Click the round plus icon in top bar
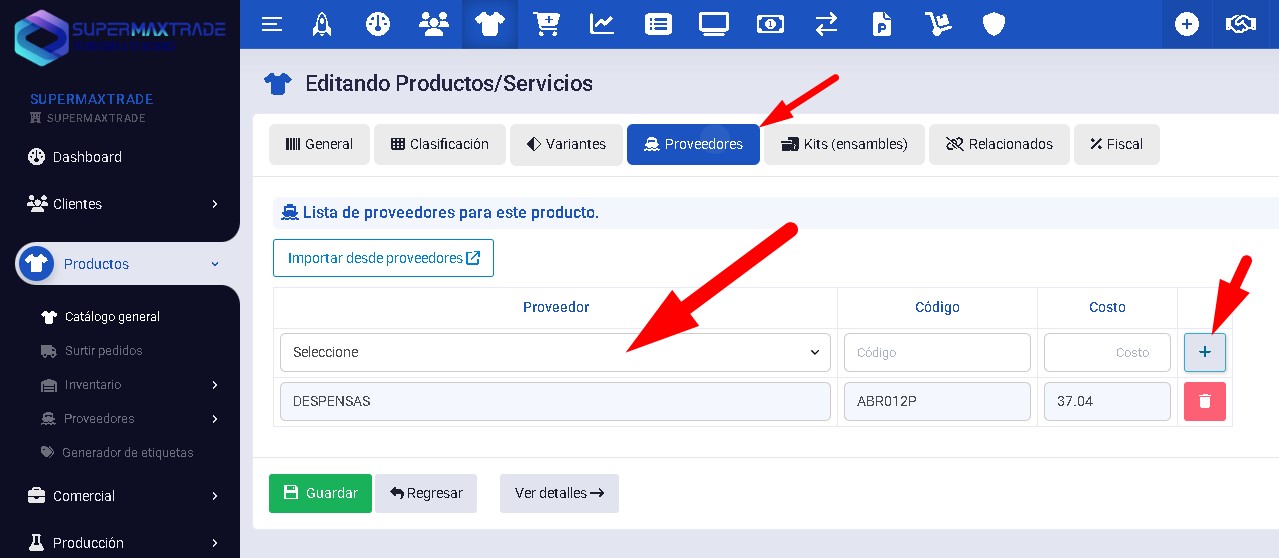The width and height of the screenshot is (1279, 558). click(x=1187, y=24)
